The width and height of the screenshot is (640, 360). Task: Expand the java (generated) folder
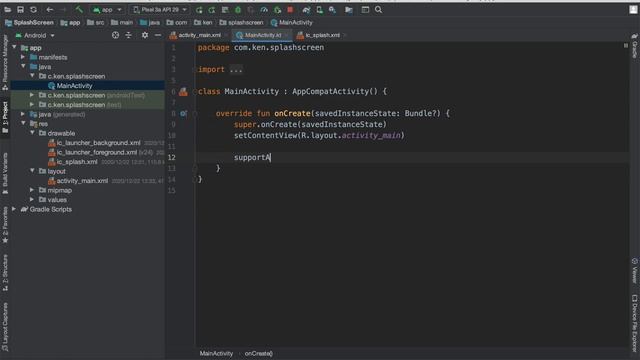tap(23, 114)
